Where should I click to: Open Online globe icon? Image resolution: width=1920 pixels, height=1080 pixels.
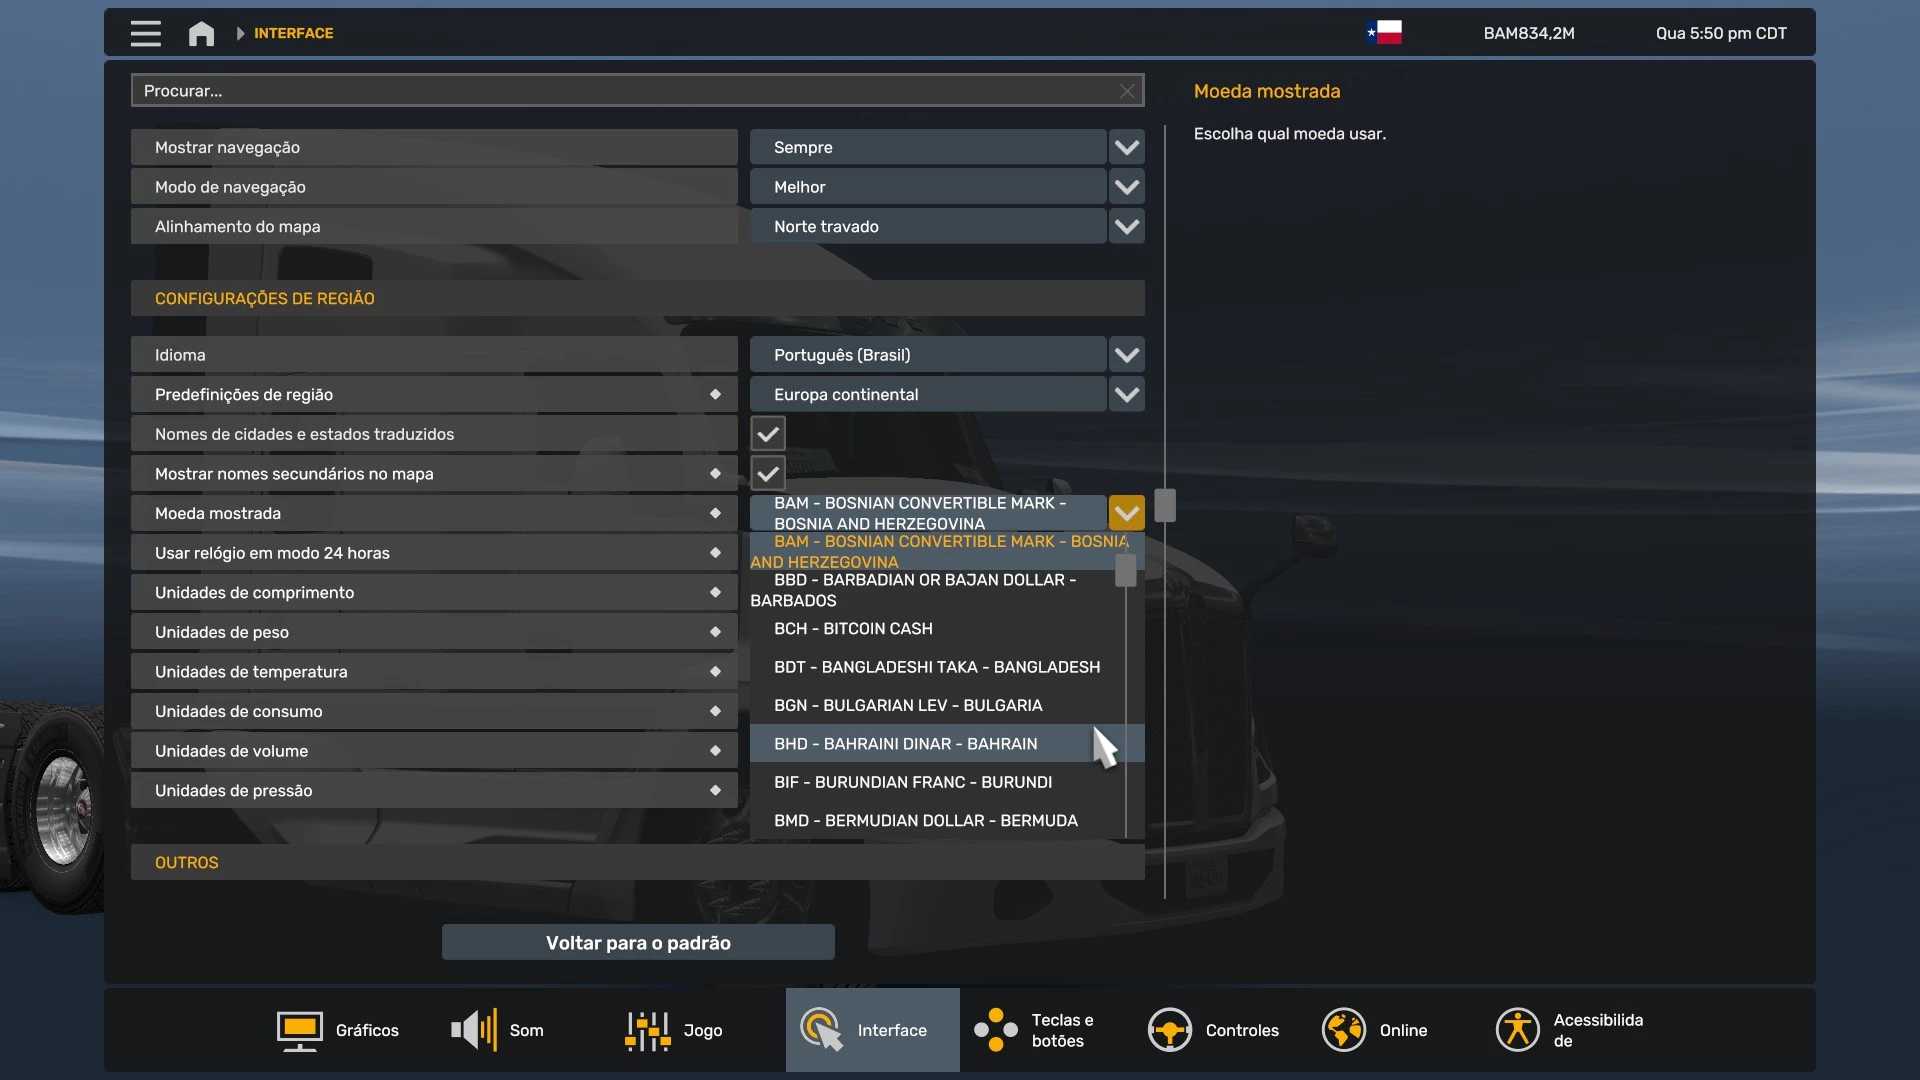click(1343, 1030)
